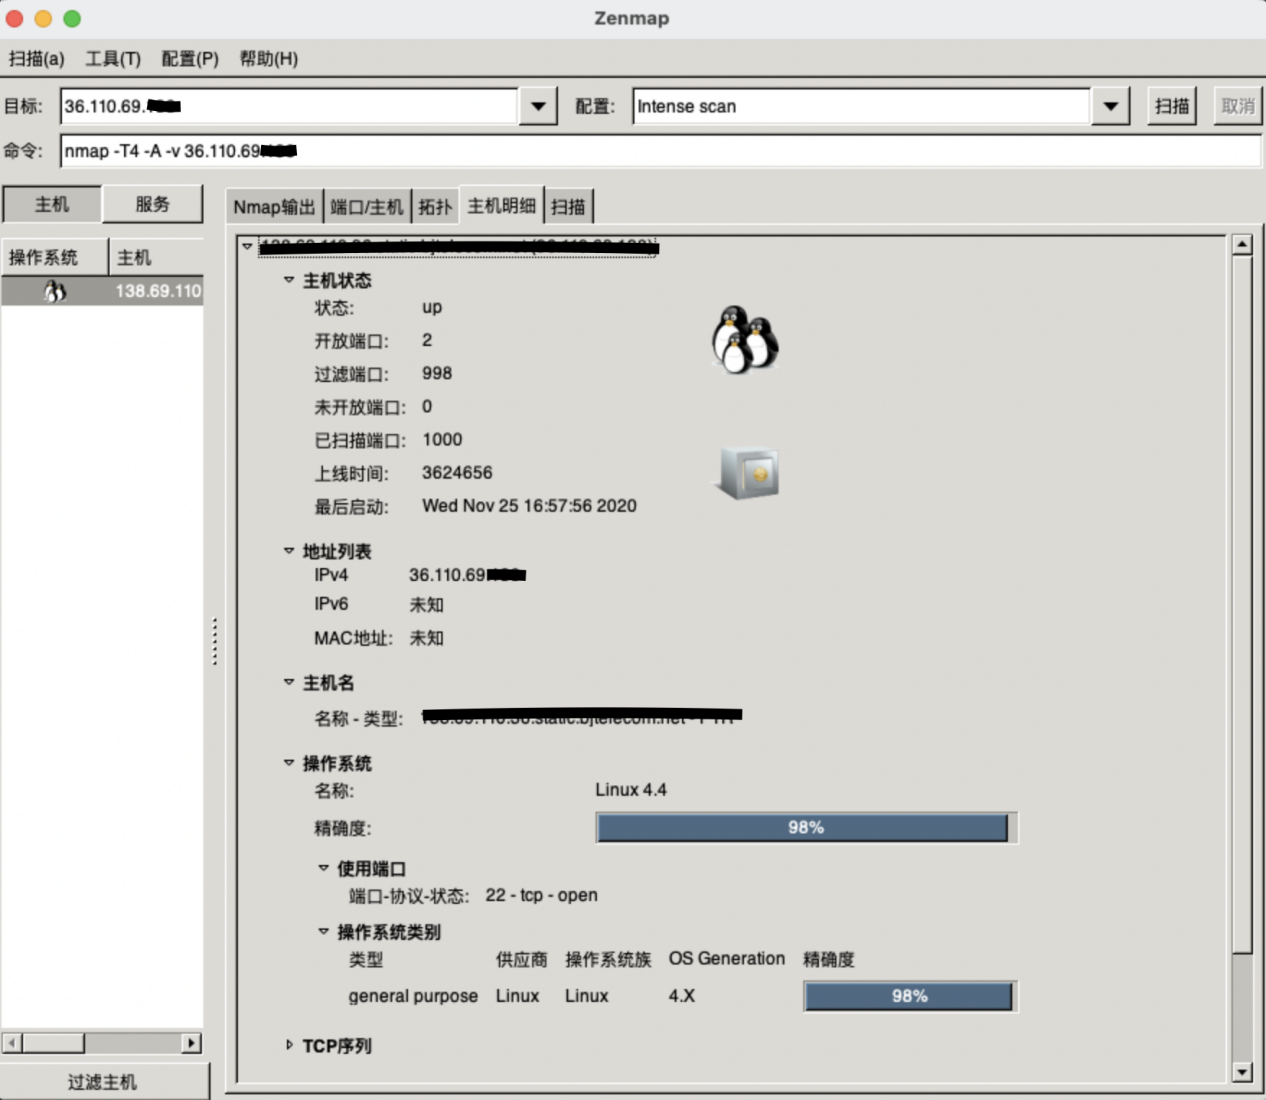Switch to the Nmap输出 tab
1266x1100 pixels.
(273, 207)
